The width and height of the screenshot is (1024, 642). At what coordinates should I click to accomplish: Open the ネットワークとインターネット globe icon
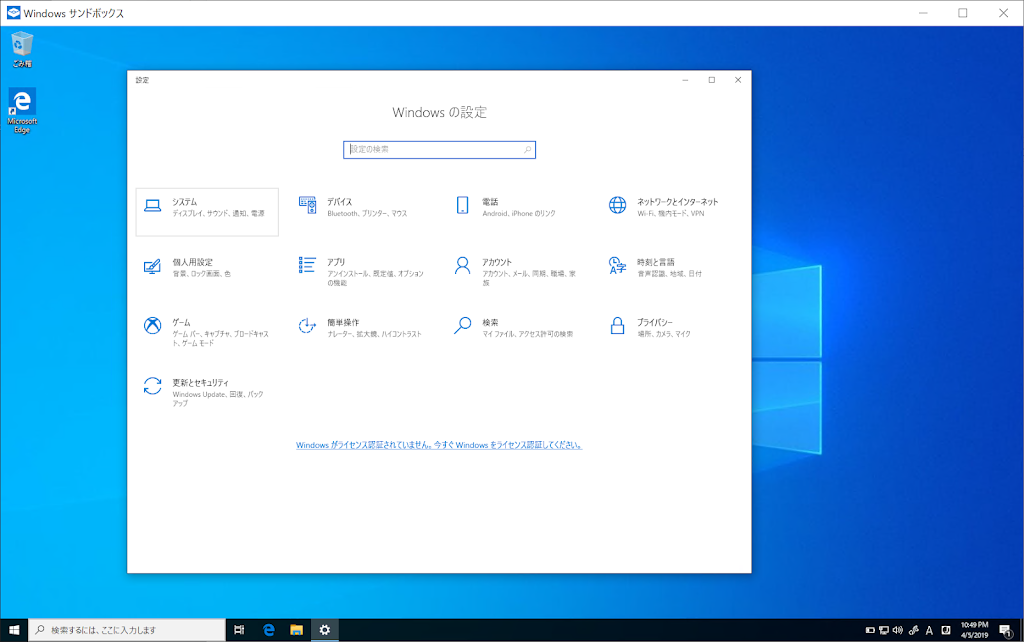pos(617,205)
